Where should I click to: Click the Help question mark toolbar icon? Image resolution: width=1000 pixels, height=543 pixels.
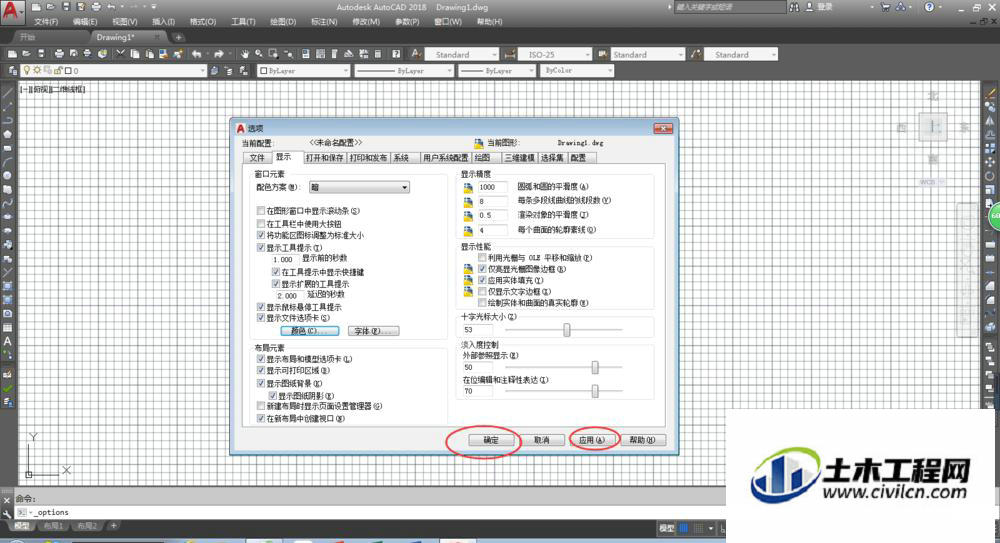(396, 54)
